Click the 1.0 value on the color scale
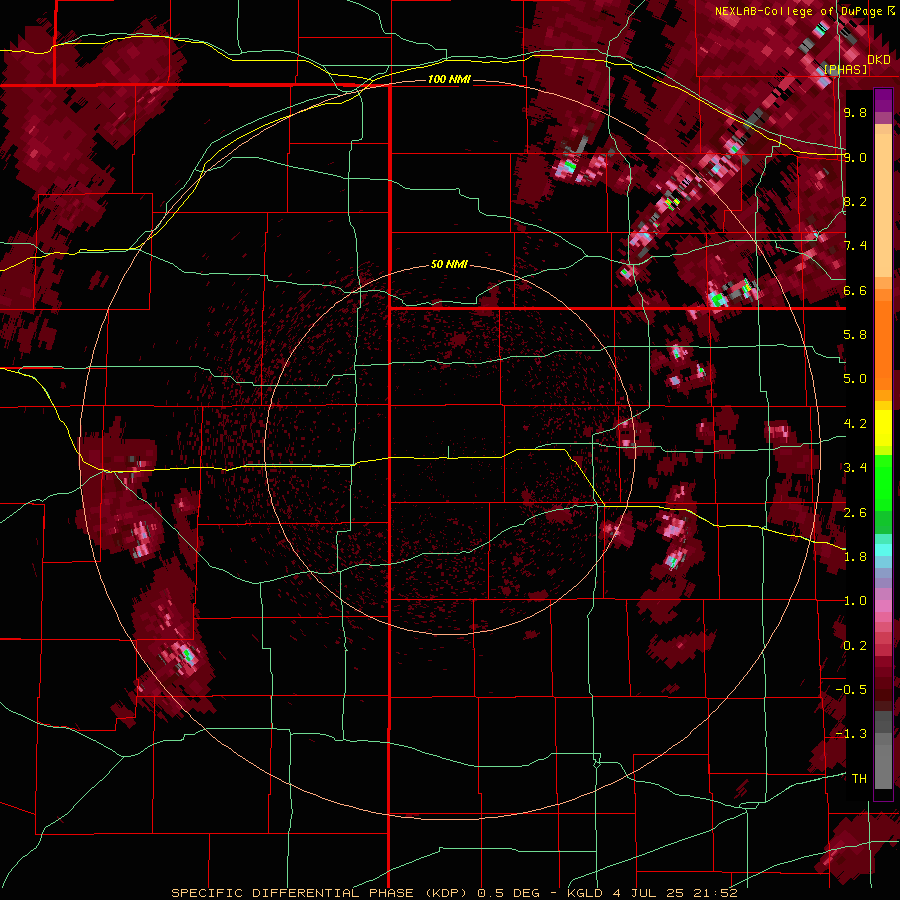 tap(855, 601)
